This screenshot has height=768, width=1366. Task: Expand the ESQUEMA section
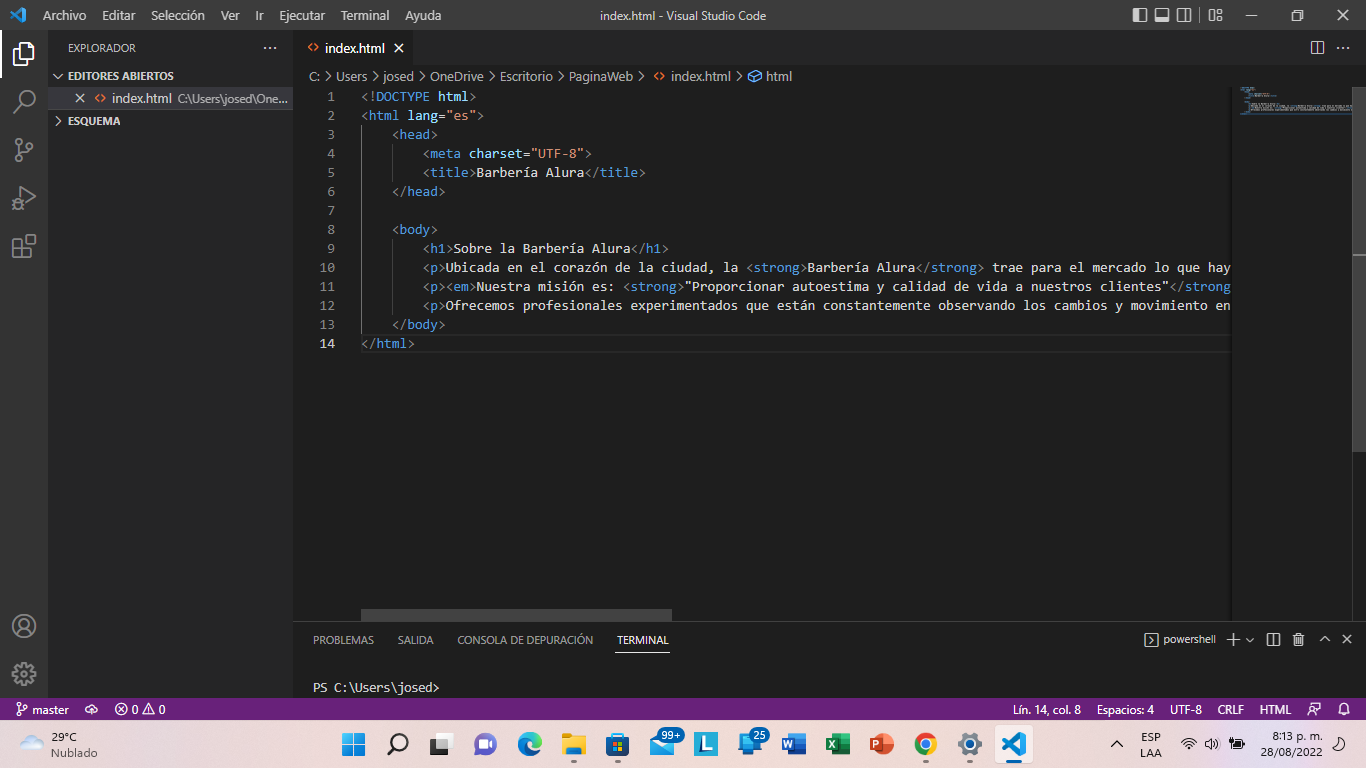[170, 121]
